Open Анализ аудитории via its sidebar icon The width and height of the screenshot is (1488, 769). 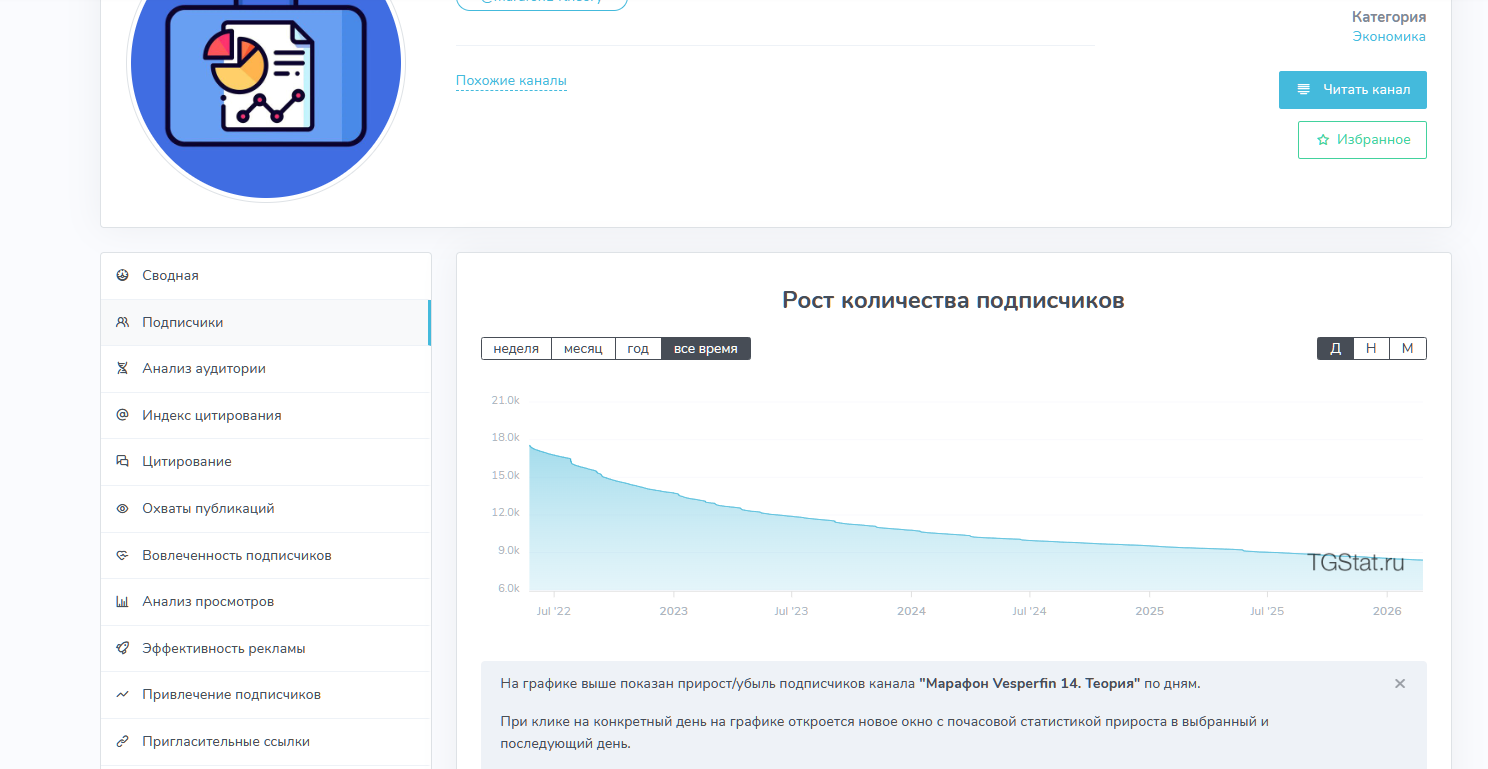click(x=122, y=368)
